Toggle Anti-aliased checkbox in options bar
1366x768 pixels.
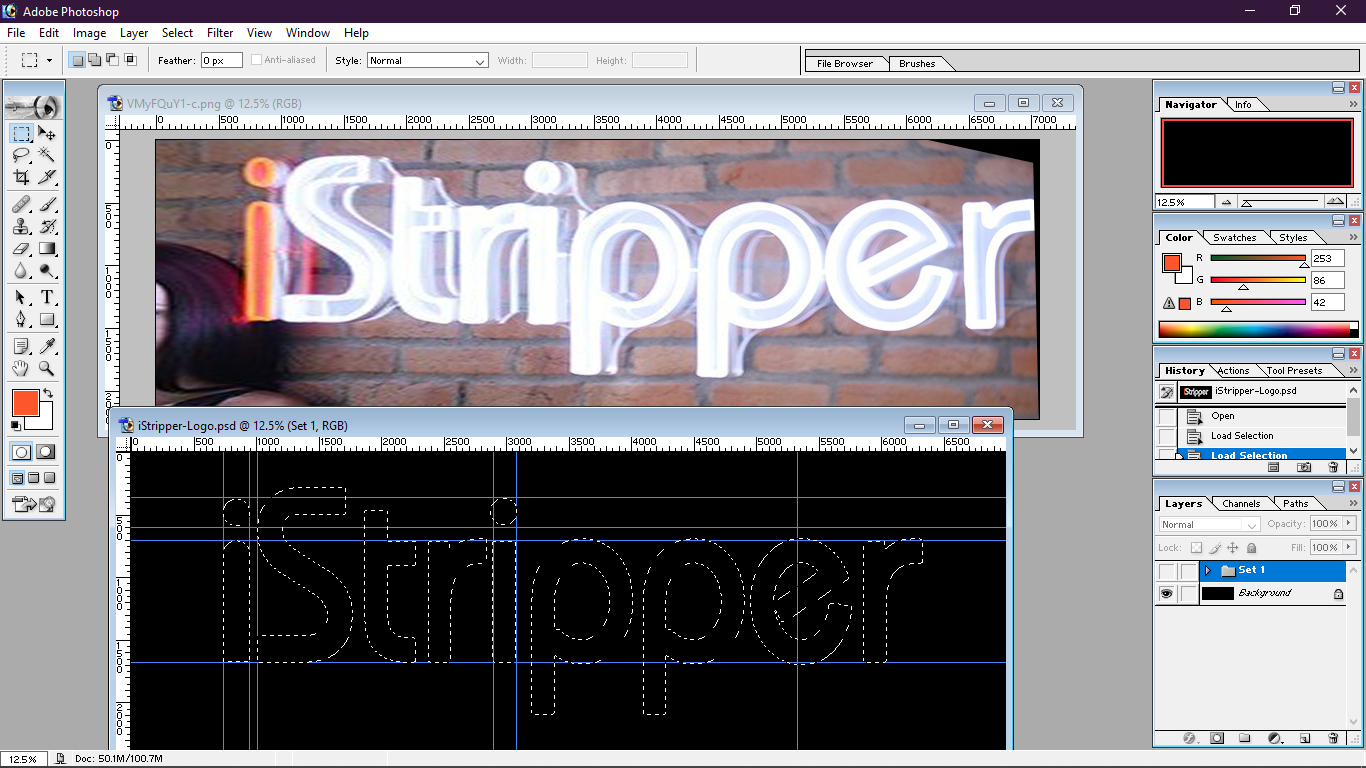(257, 60)
